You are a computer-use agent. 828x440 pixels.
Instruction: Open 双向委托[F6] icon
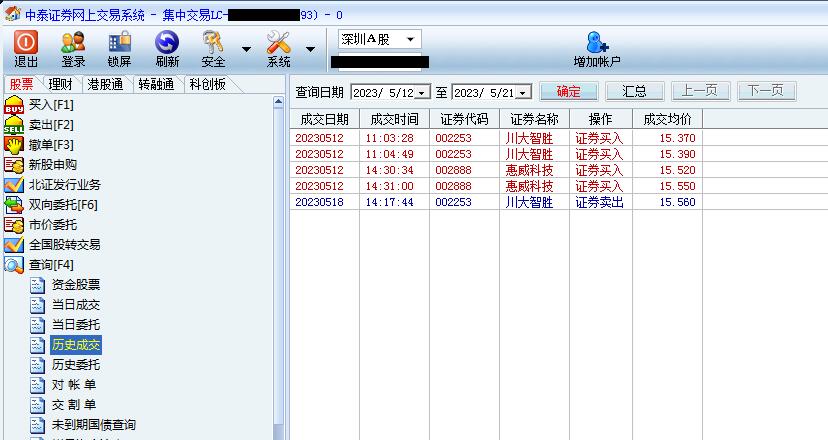(14, 205)
